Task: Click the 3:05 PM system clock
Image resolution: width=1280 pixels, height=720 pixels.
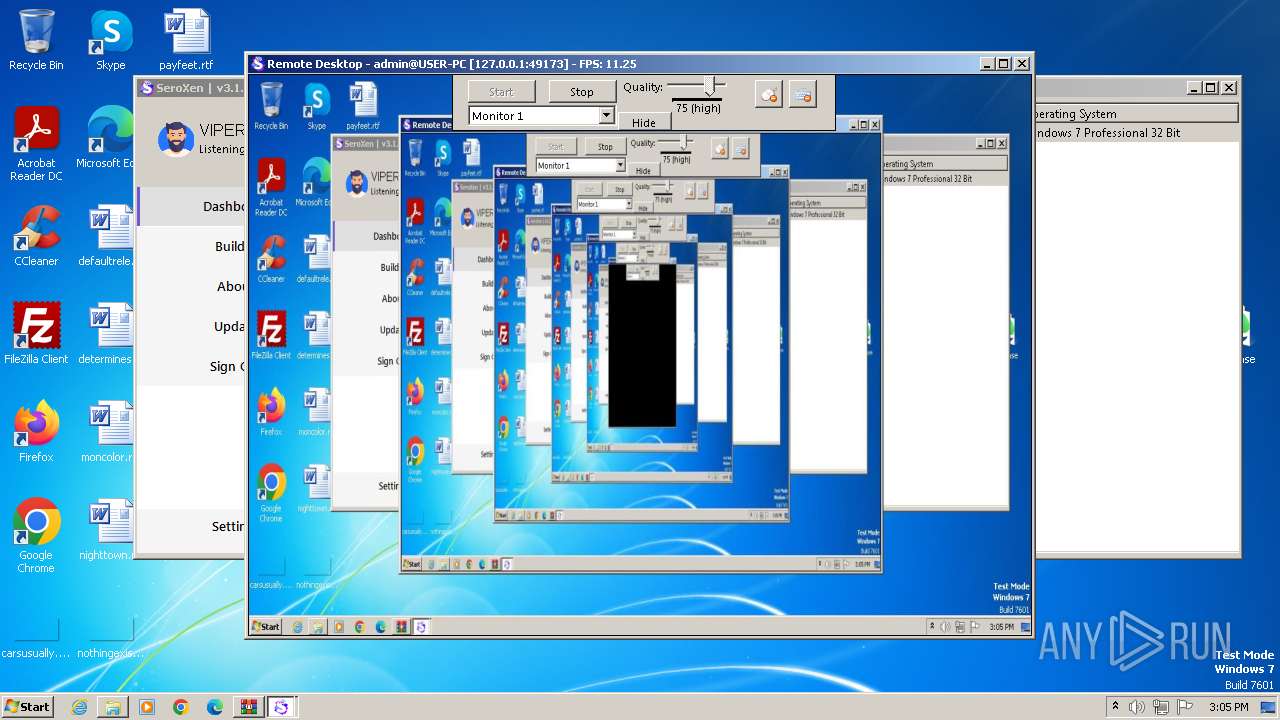Action: pyautogui.click(x=1228, y=707)
